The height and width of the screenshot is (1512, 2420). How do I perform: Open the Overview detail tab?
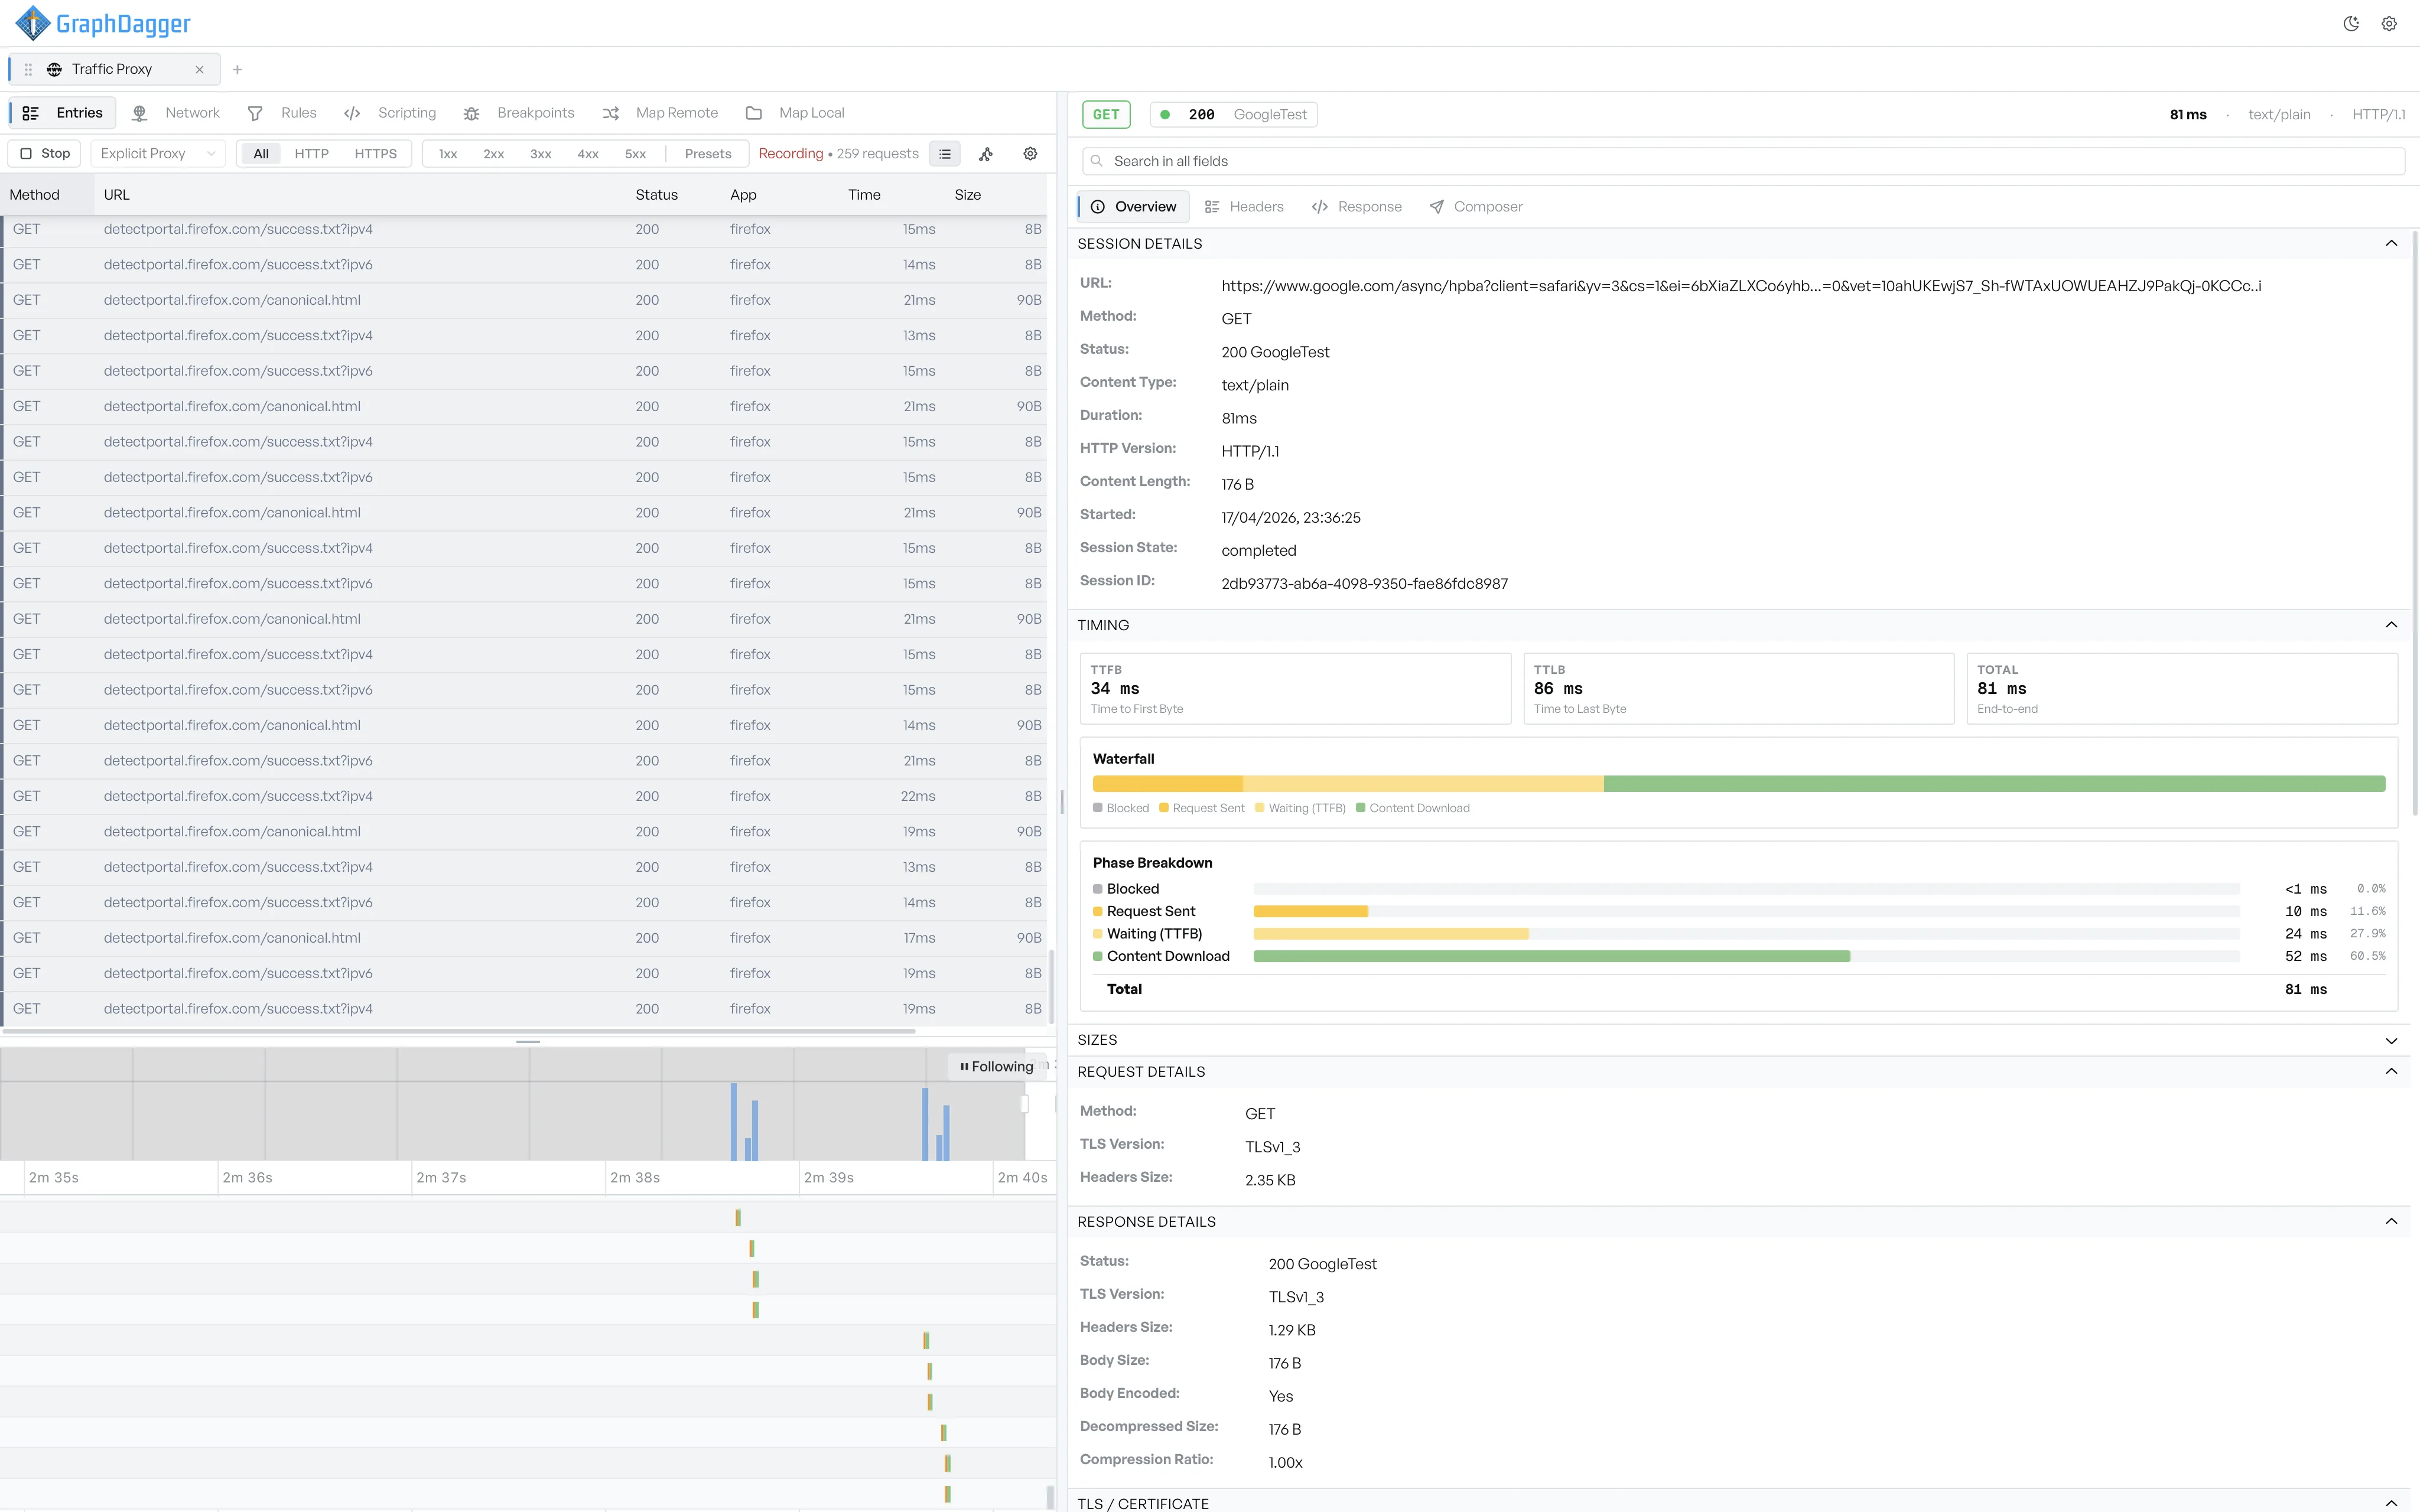pos(1133,207)
